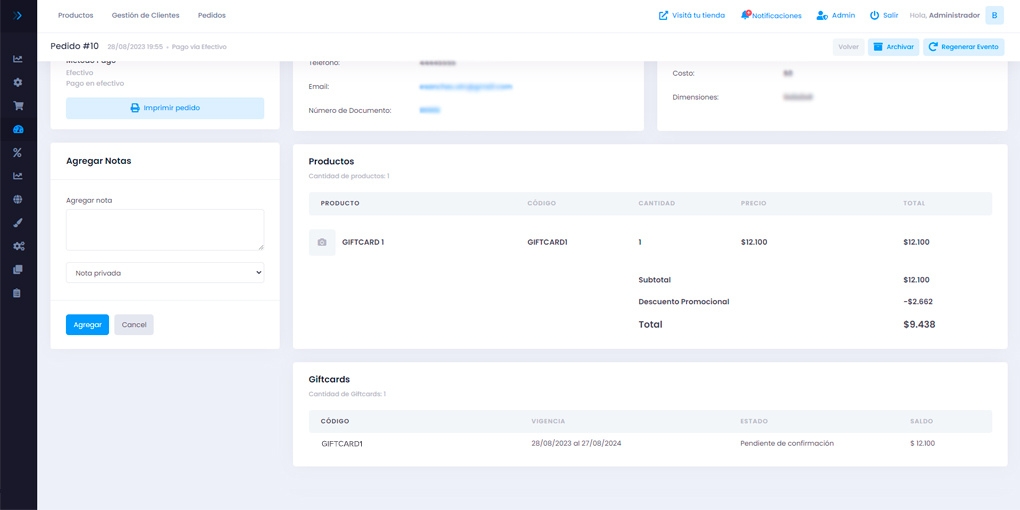Select the dashboard gauge sidebar icon
This screenshot has width=1020, height=510.
coord(18,129)
